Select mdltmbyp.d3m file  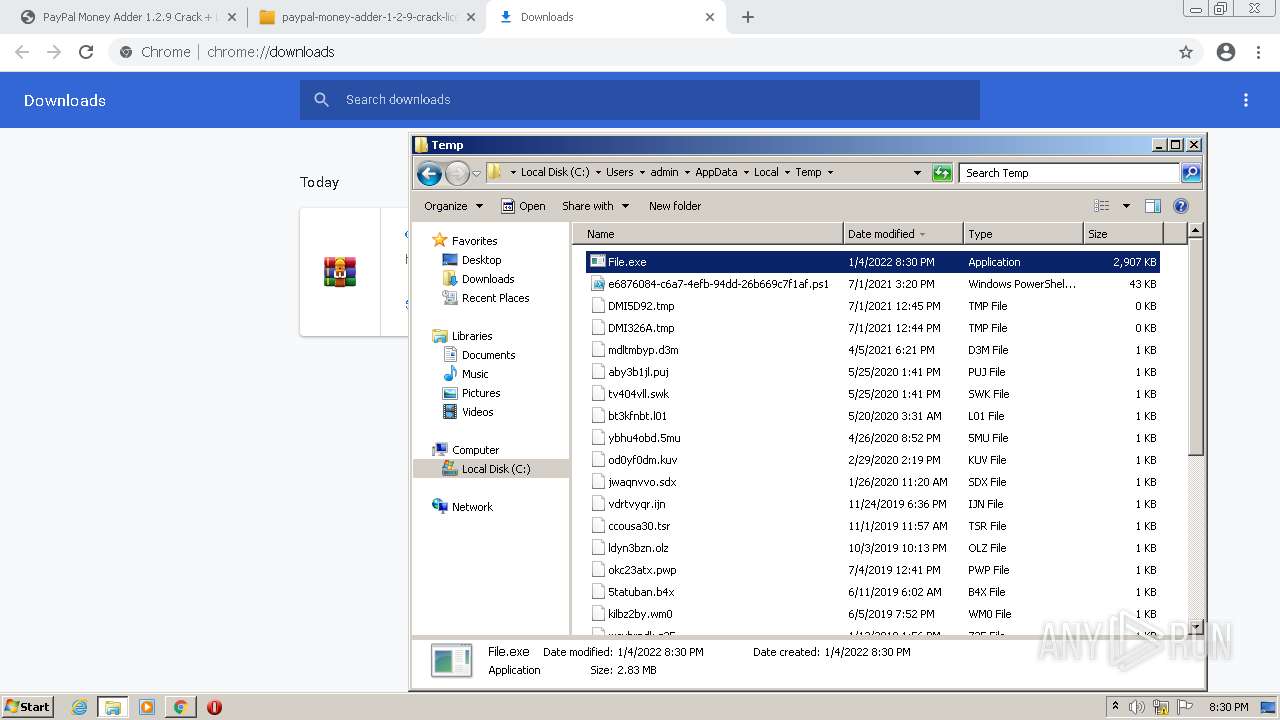tap(873, 350)
